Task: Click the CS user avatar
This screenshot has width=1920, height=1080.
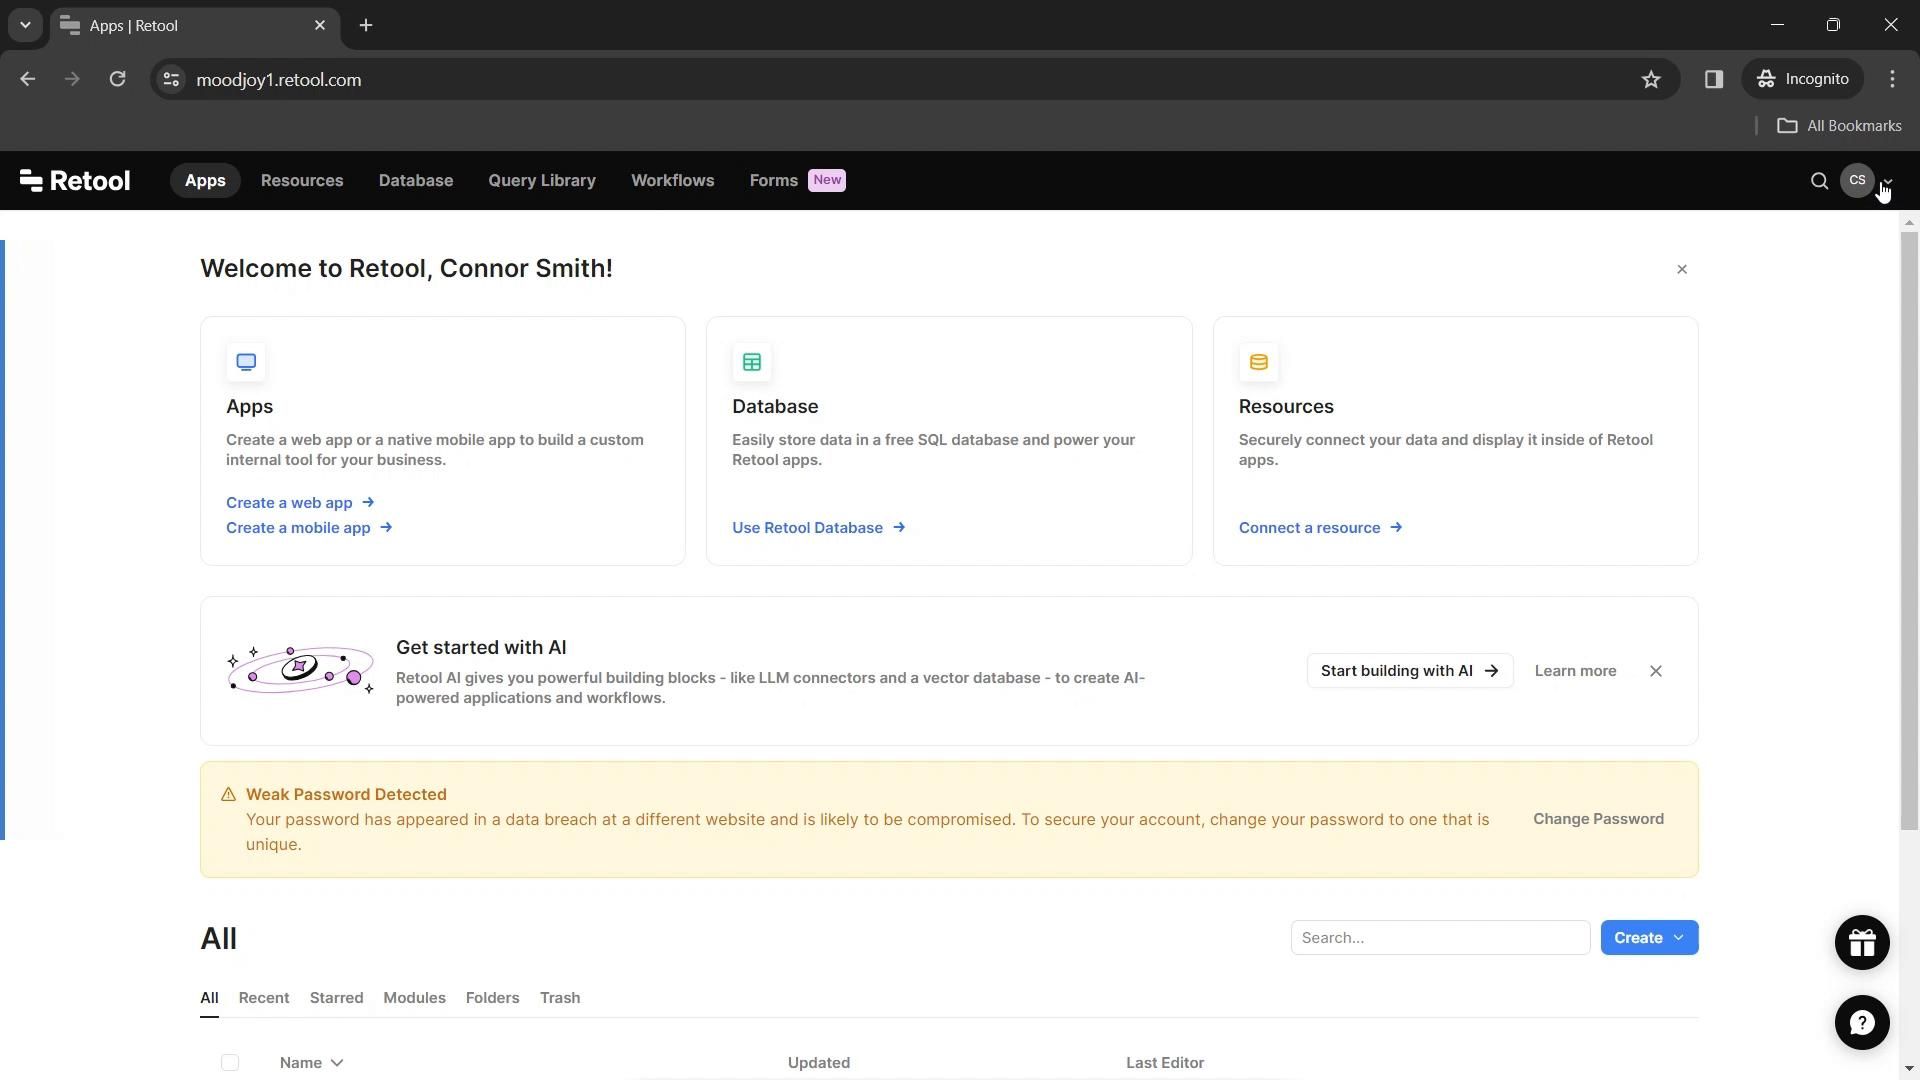Action: [1857, 181]
